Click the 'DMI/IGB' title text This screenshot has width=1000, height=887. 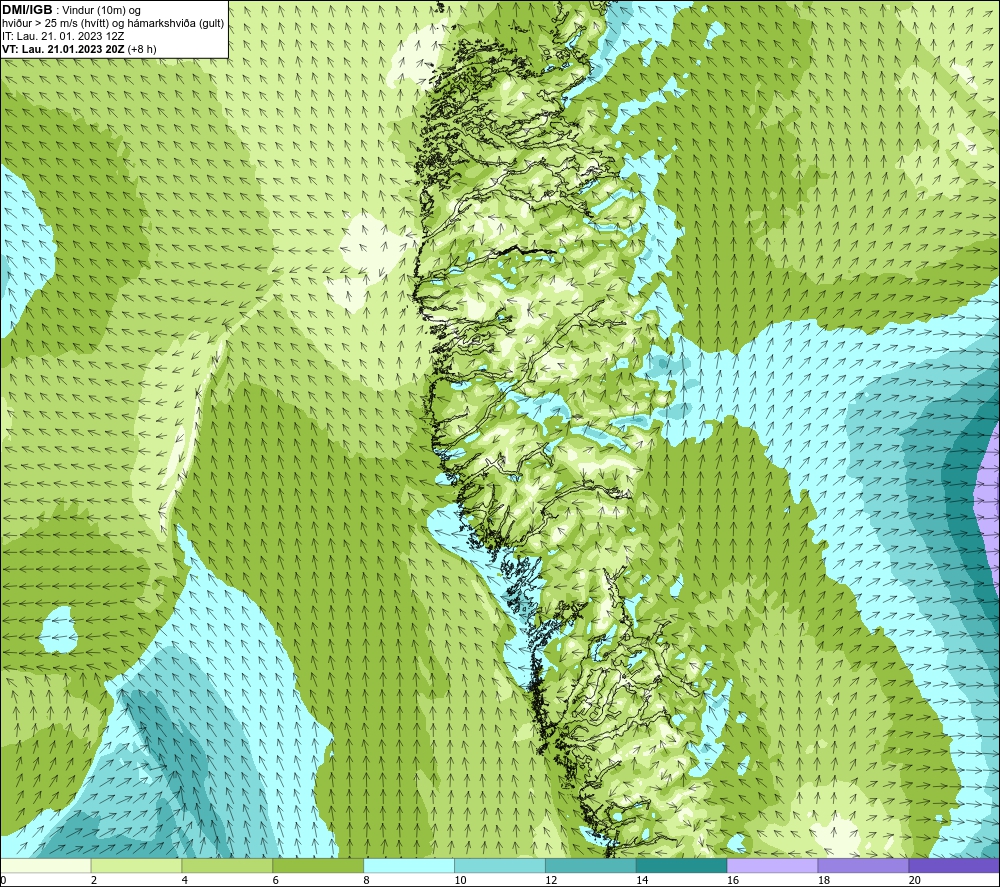pos(27,10)
